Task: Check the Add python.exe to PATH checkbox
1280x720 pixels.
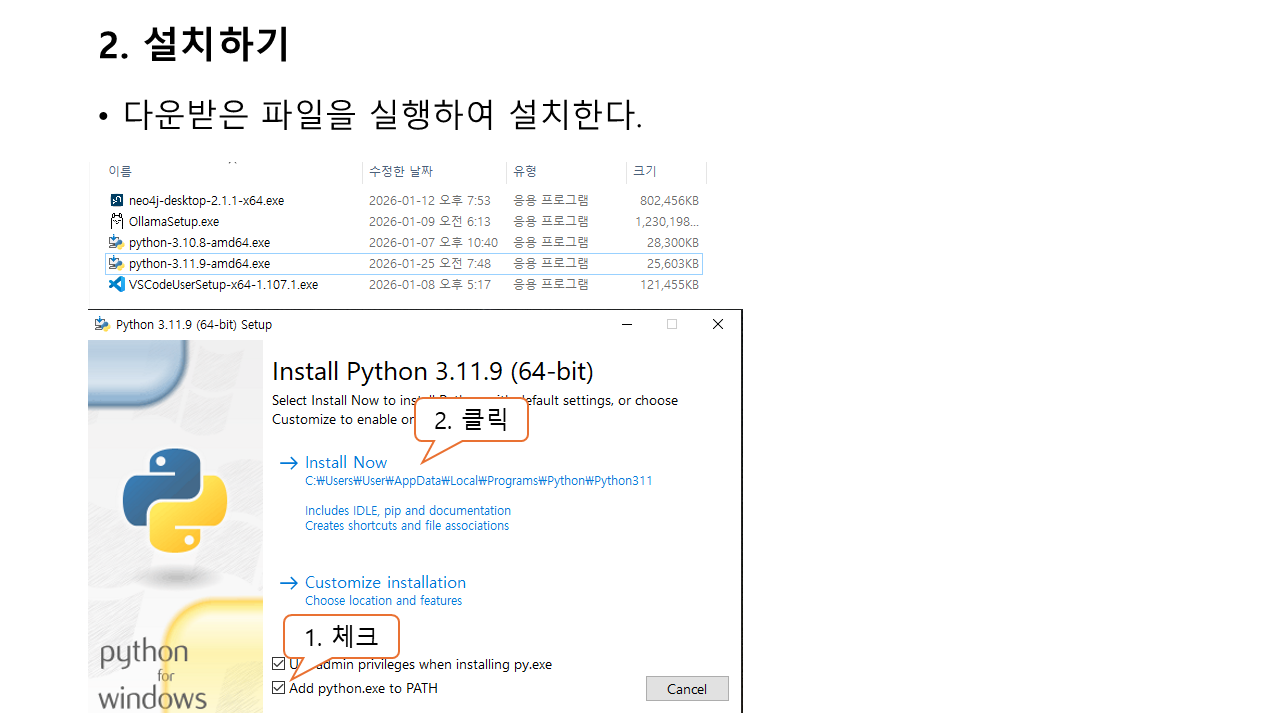Action: point(278,688)
